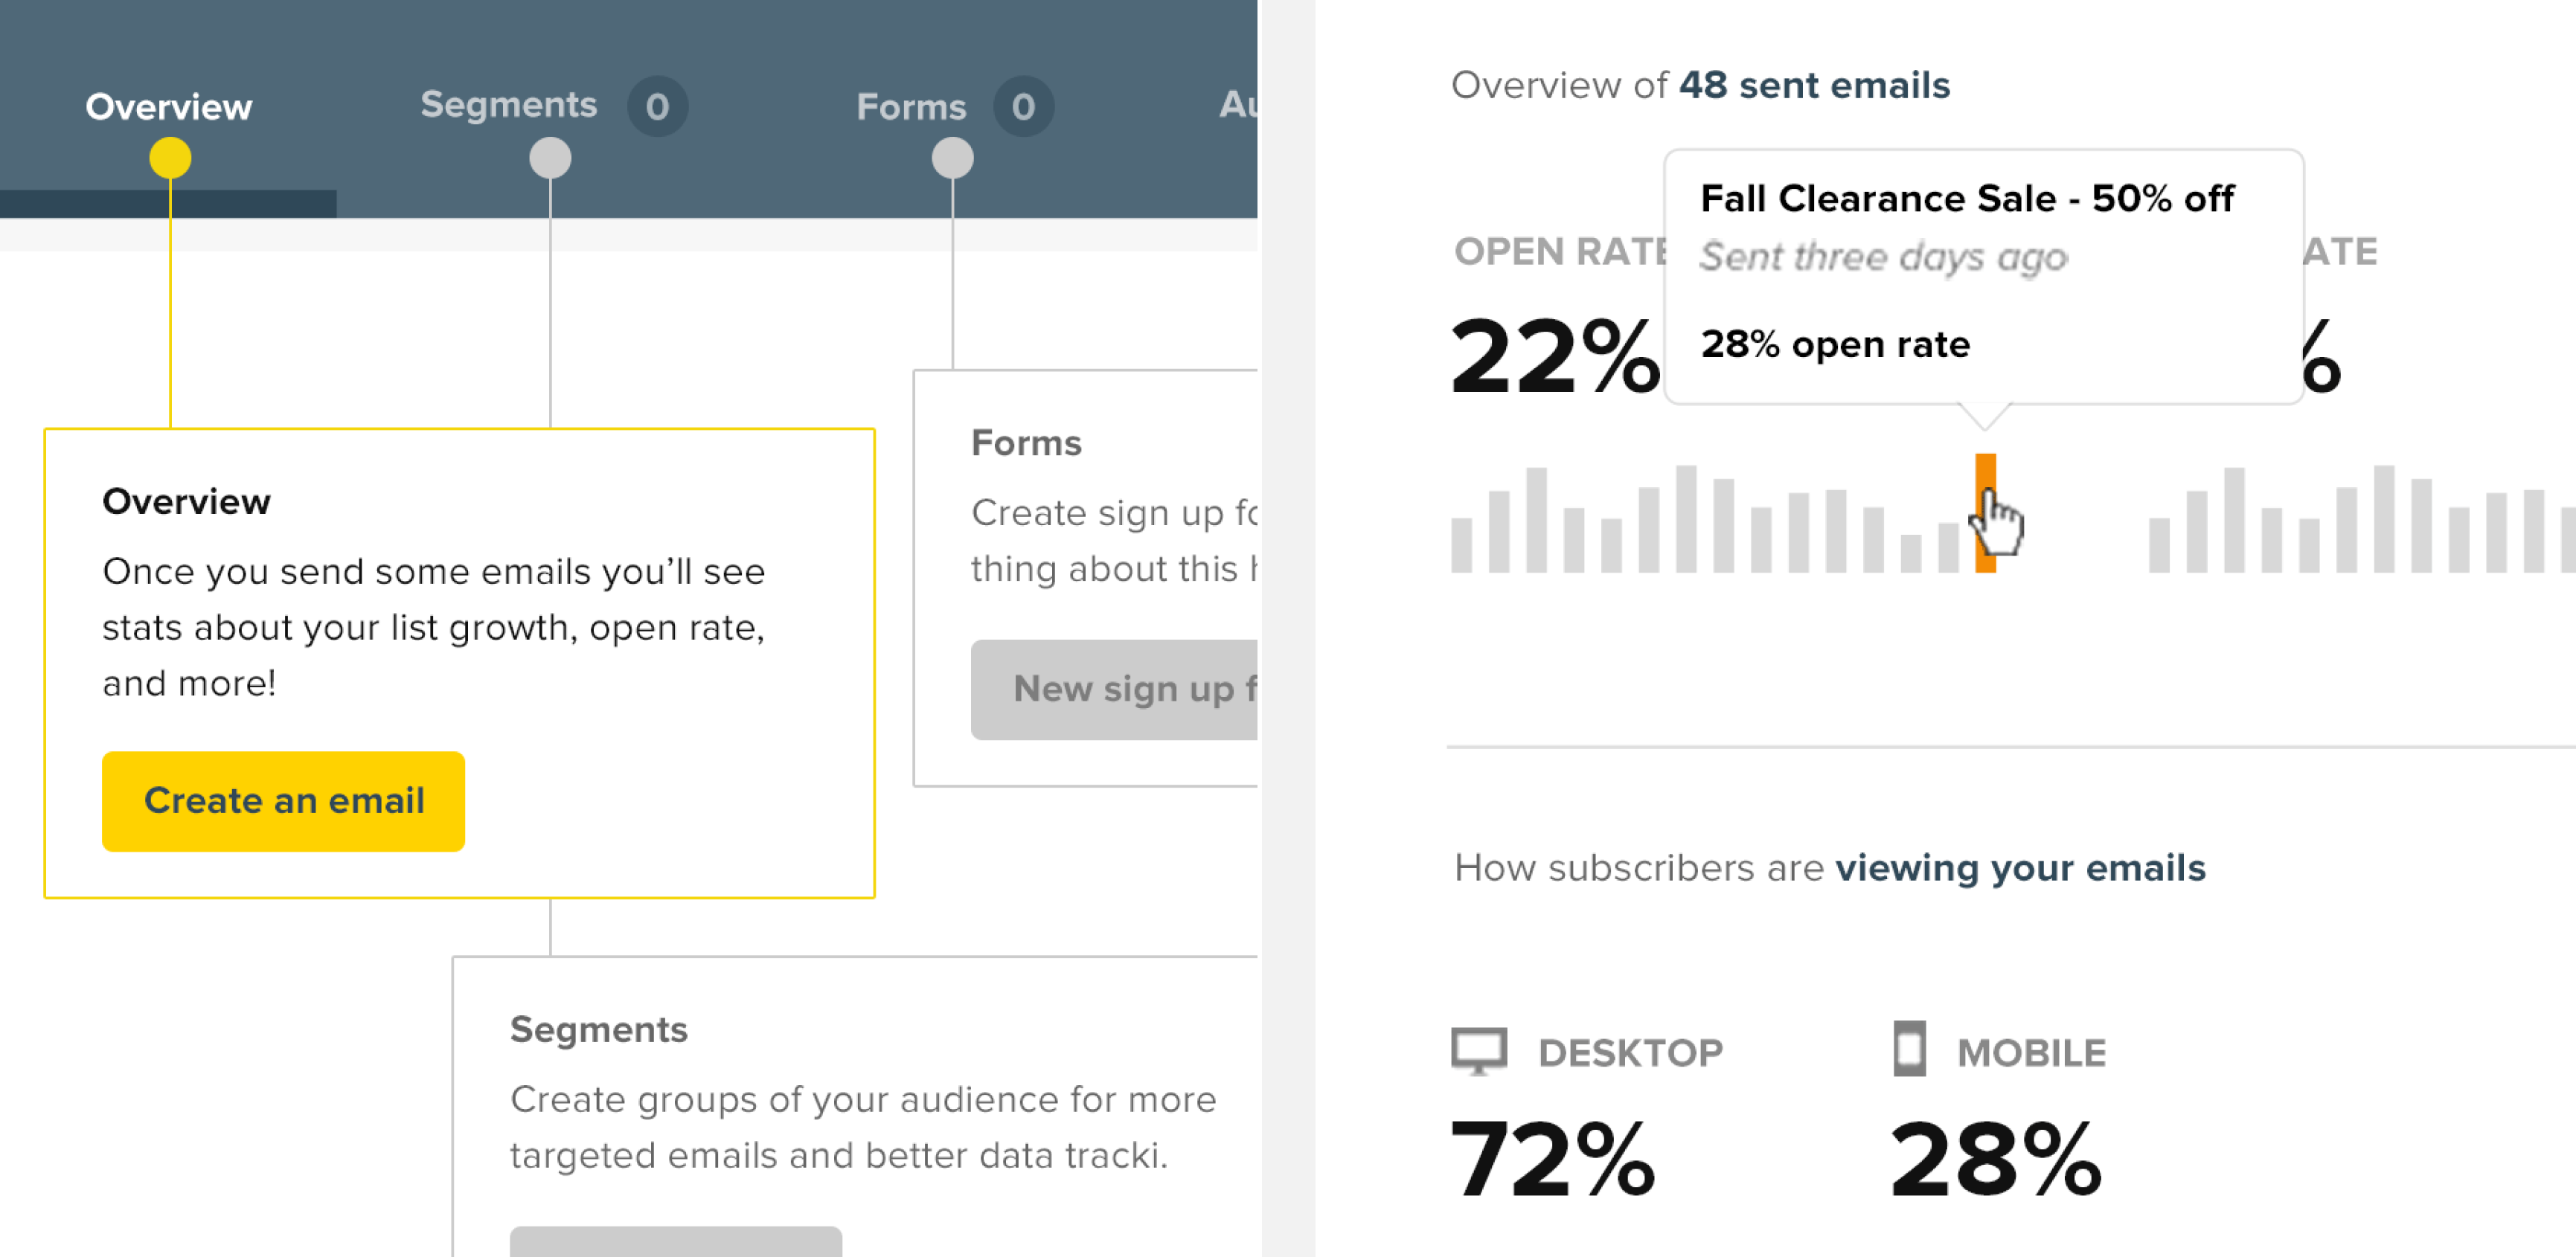Follow the 48 sent emails link
Image resolution: width=2576 pixels, height=1257 pixels.
[x=1814, y=85]
